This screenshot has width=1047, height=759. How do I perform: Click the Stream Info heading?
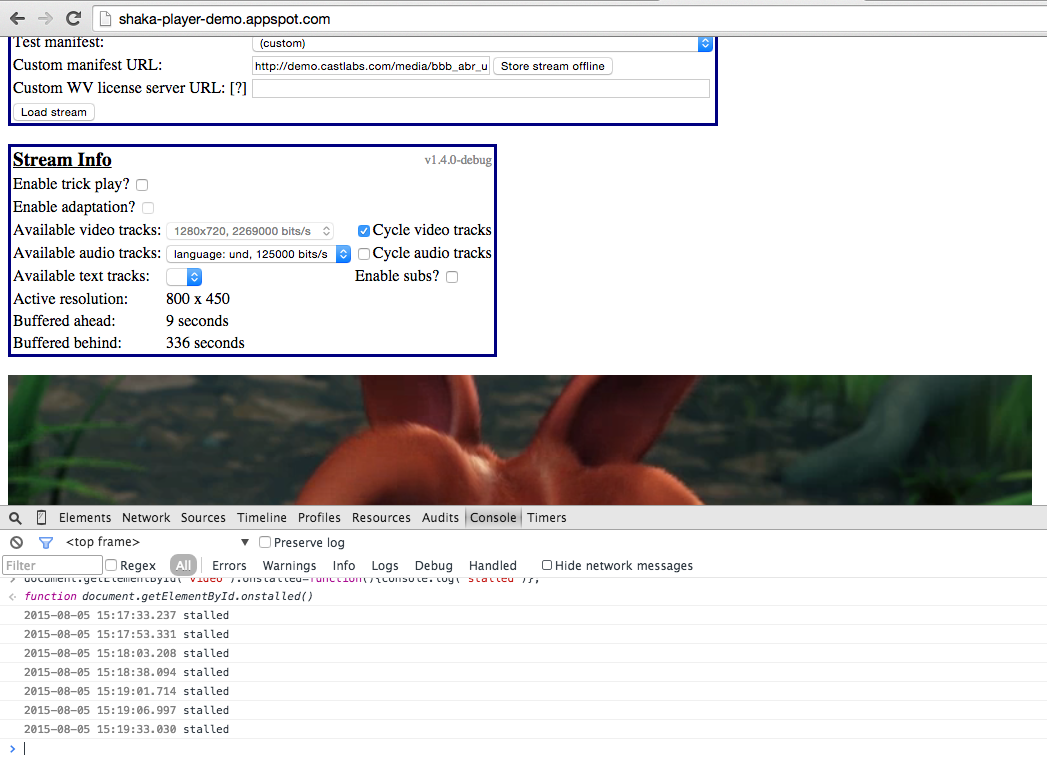[x=62, y=160]
